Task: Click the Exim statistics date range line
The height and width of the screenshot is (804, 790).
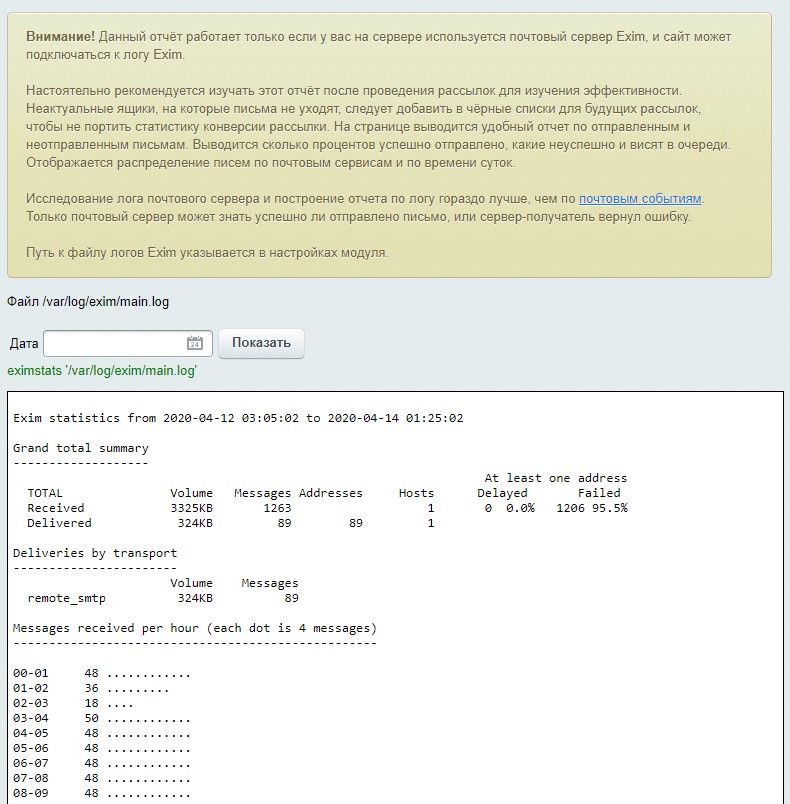Action: coord(238,418)
